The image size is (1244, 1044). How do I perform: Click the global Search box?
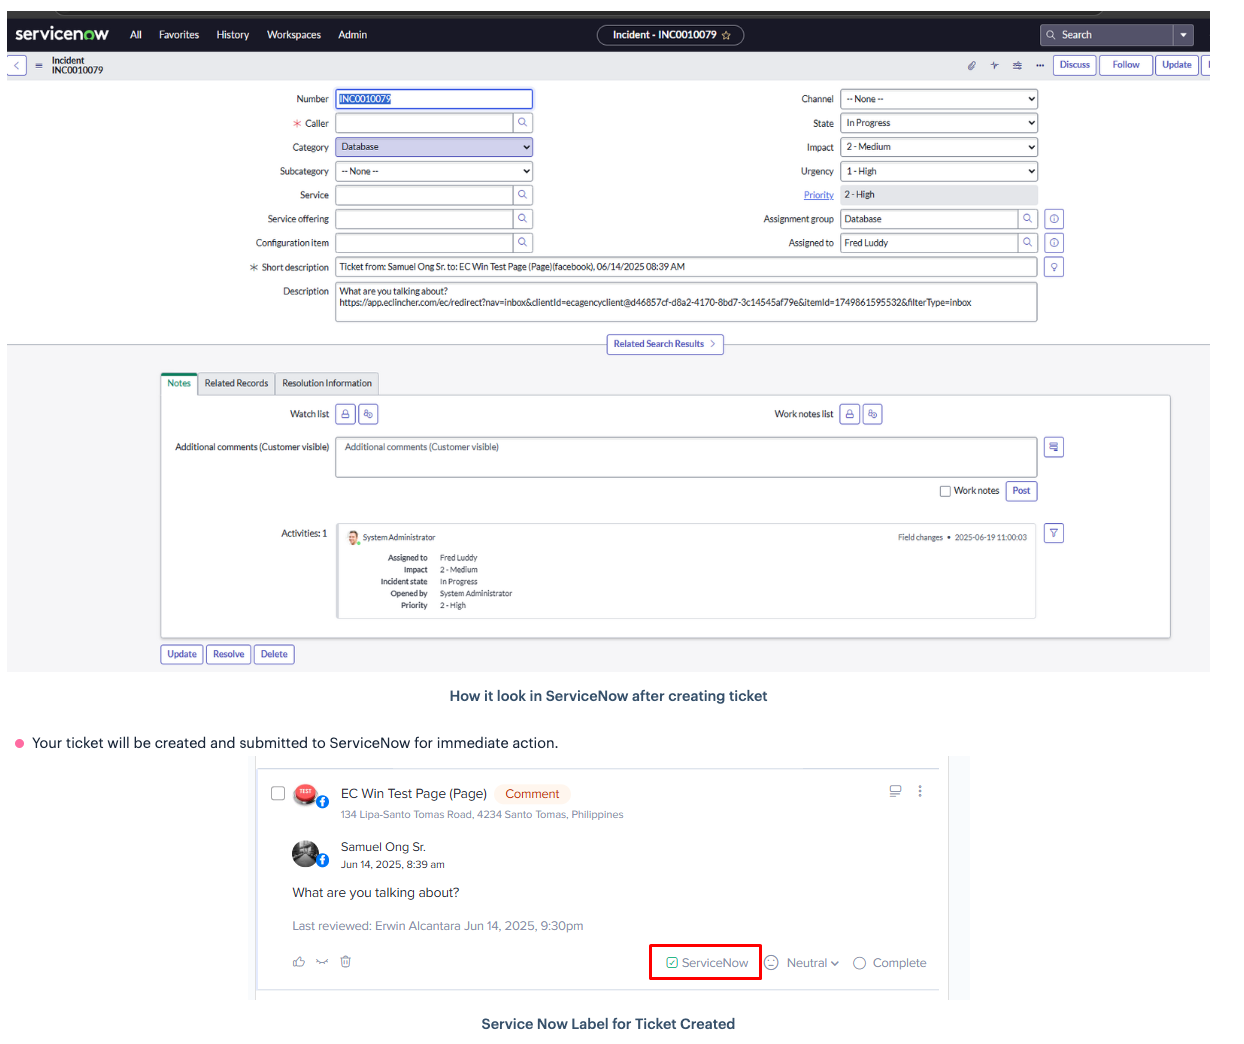point(1106,35)
